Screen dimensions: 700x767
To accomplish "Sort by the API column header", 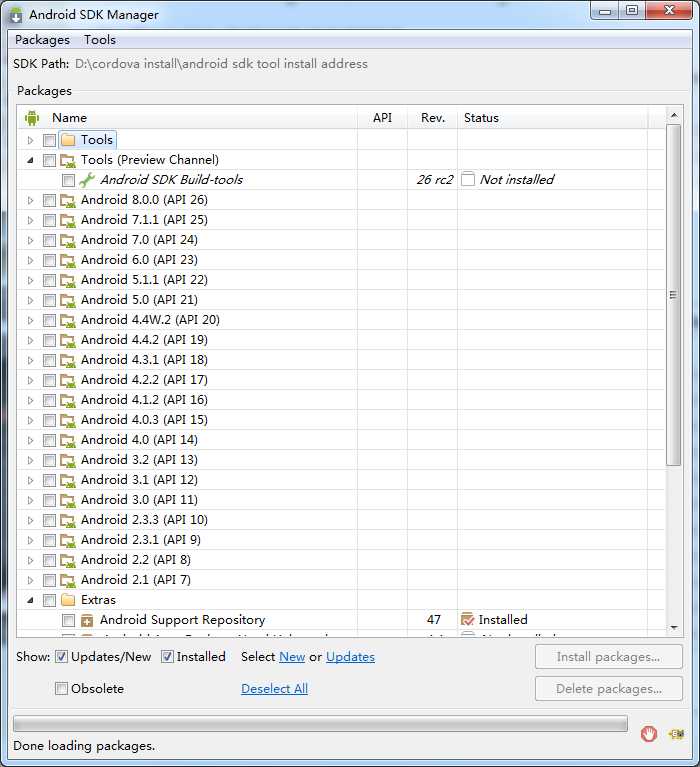I will coord(383,118).
